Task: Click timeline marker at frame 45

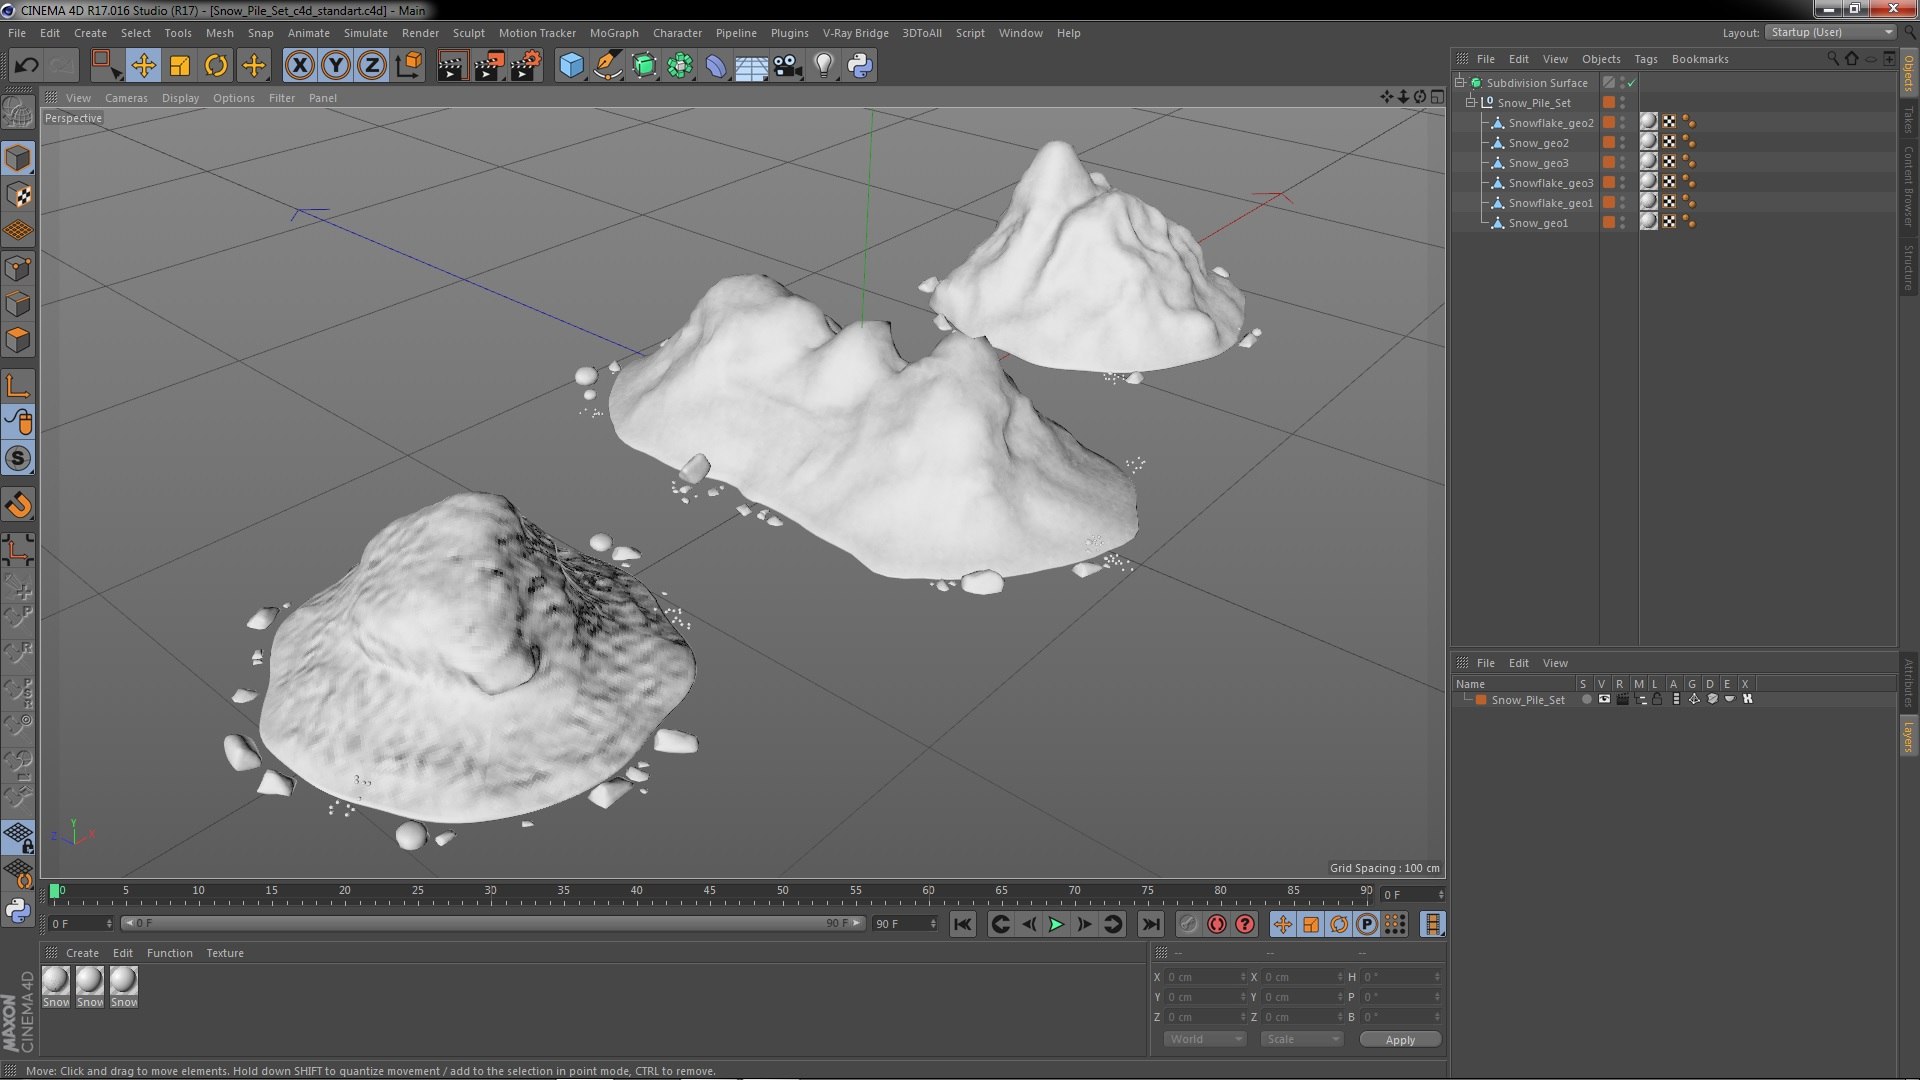Action: pyautogui.click(x=709, y=892)
